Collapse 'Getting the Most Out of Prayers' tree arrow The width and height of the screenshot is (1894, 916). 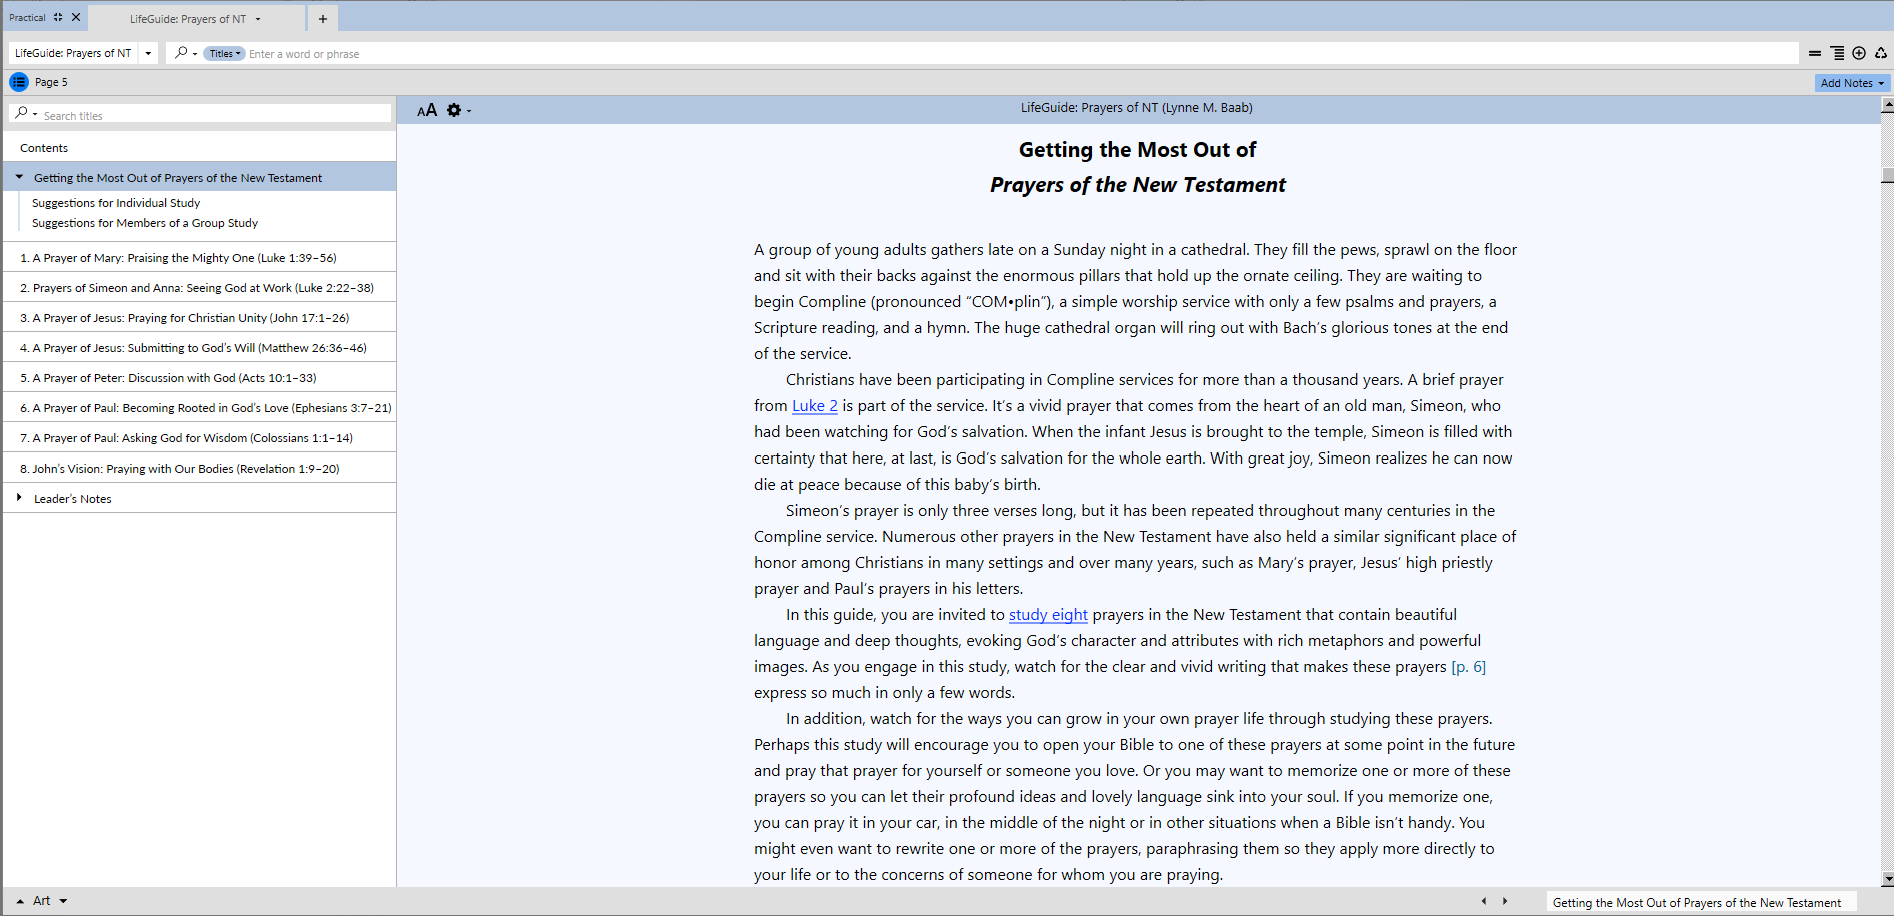click(x=19, y=177)
